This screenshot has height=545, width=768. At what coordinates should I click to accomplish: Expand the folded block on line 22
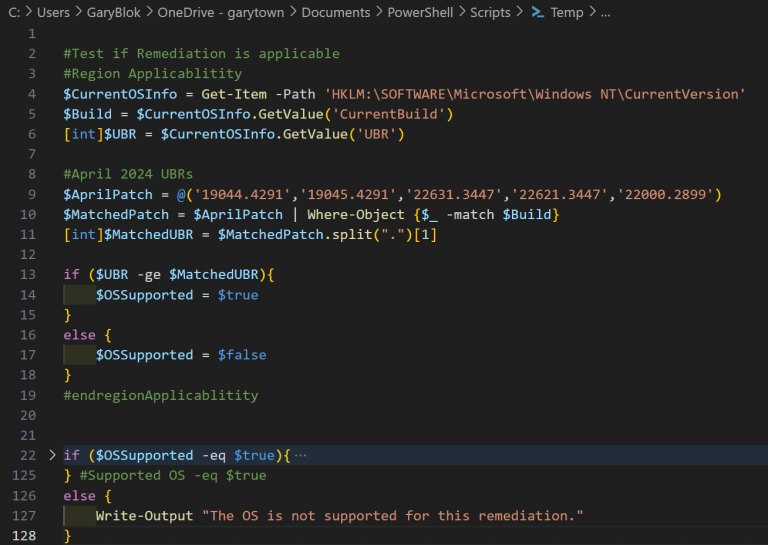point(52,455)
